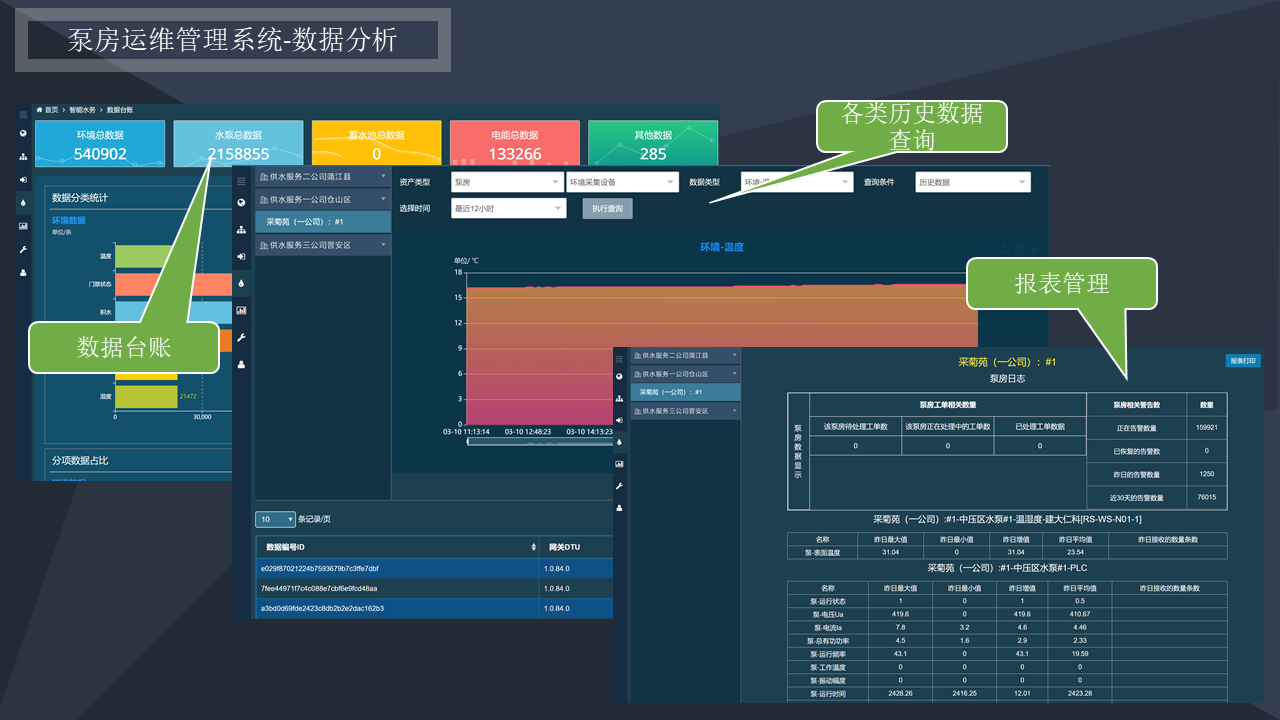Open 数据台账 breadcrumb entry
This screenshot has height=720, width=1280.
click(x=120, y=109)
